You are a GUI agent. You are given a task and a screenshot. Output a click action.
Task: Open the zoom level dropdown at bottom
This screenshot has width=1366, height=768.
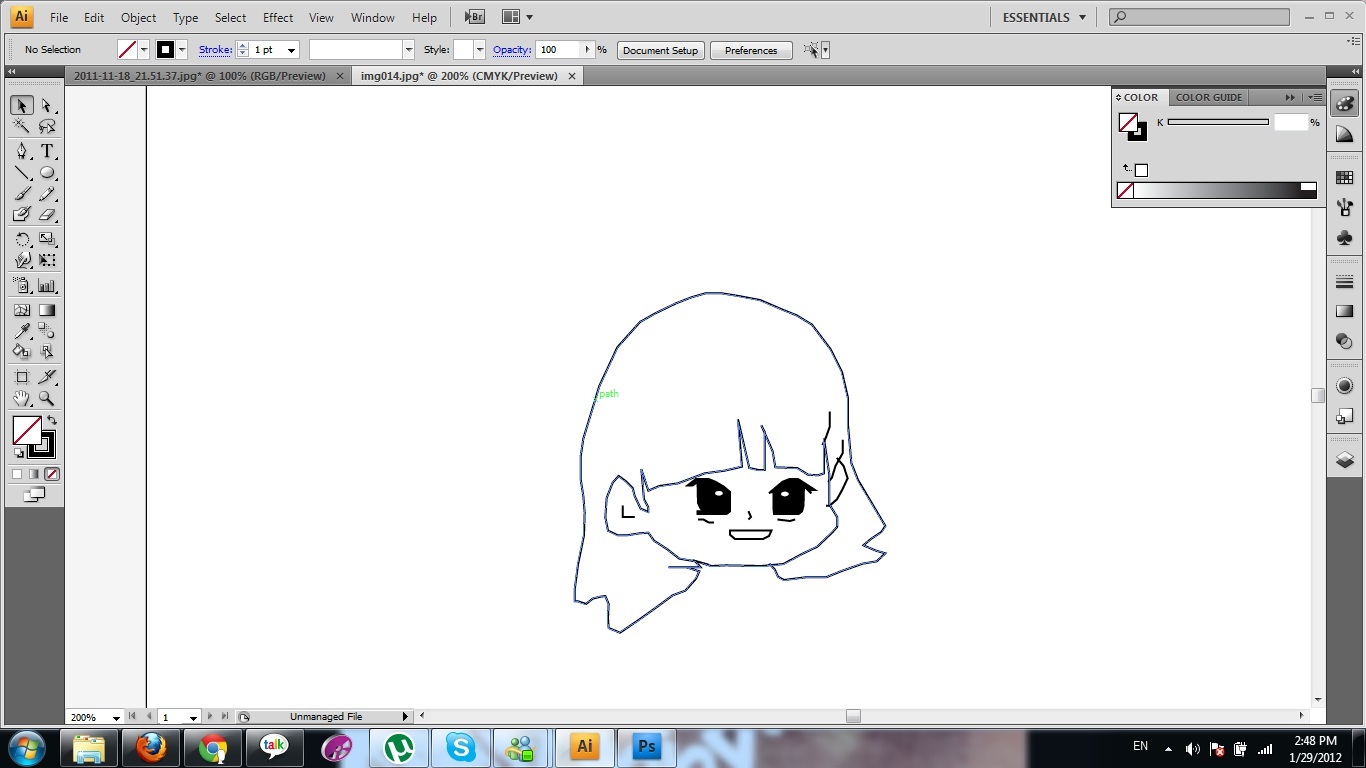coord(116,717)
